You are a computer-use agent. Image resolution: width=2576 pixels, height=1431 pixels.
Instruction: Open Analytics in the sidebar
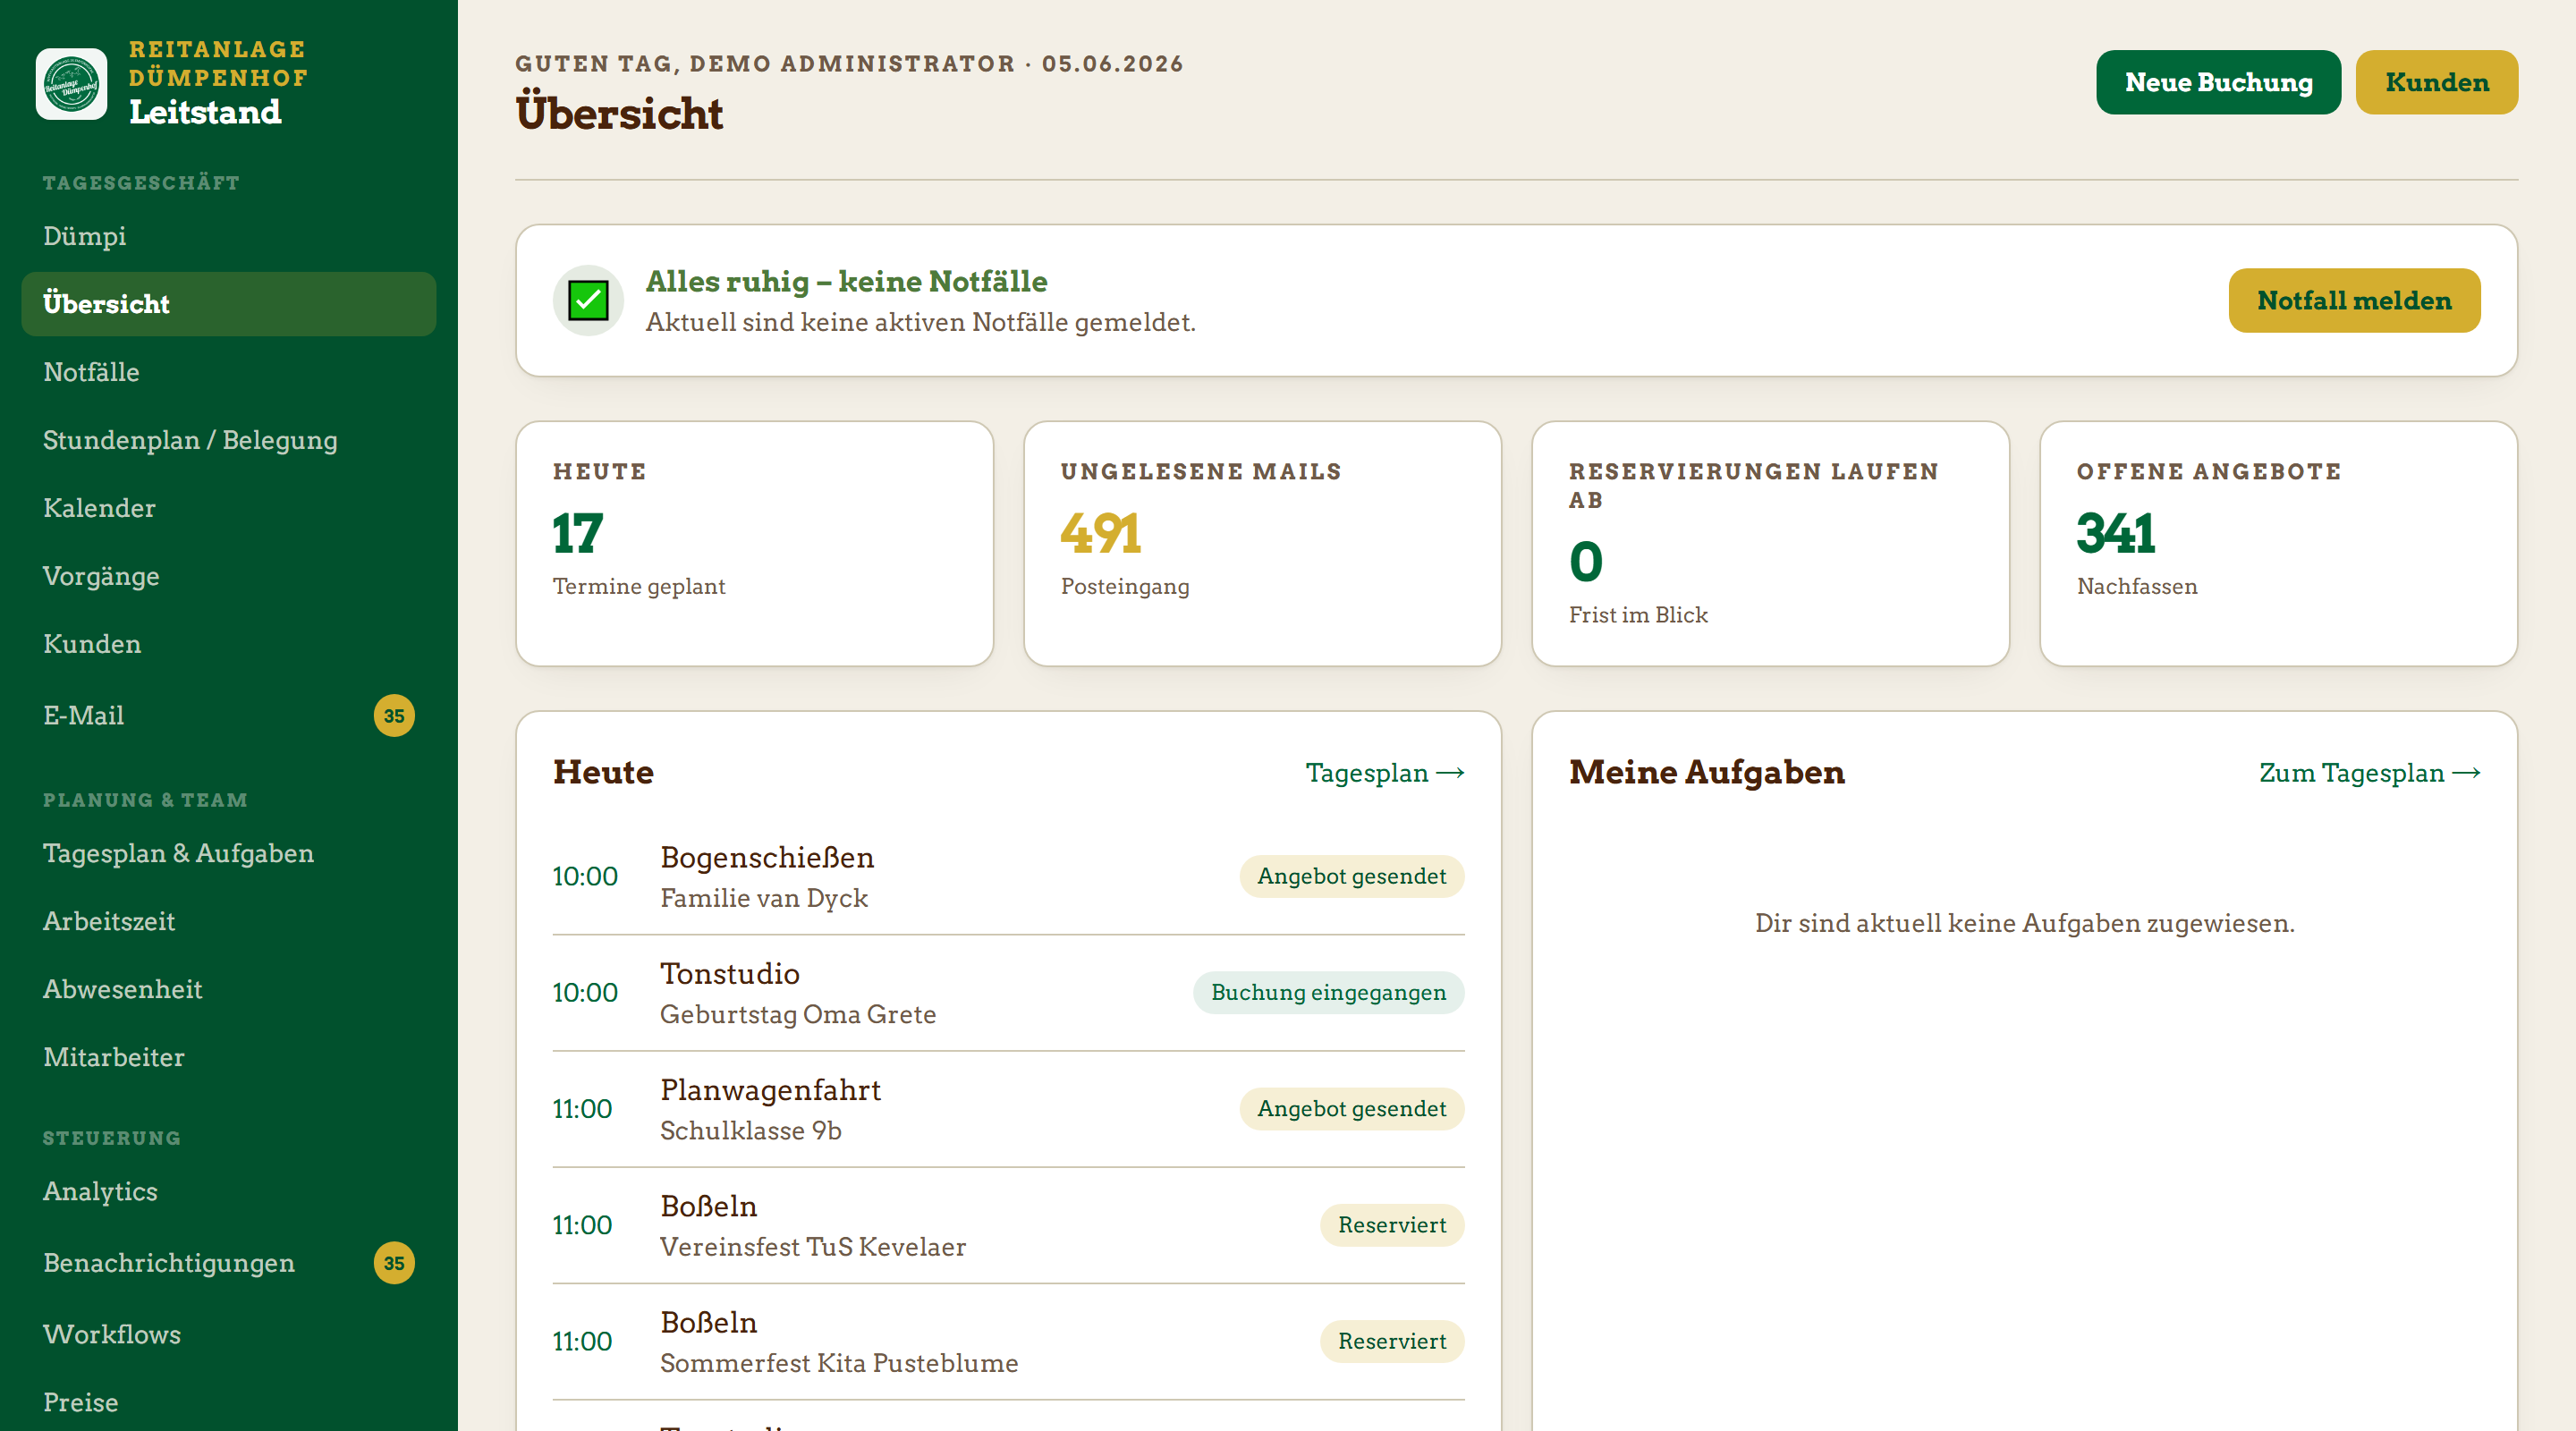[228, 1191]
